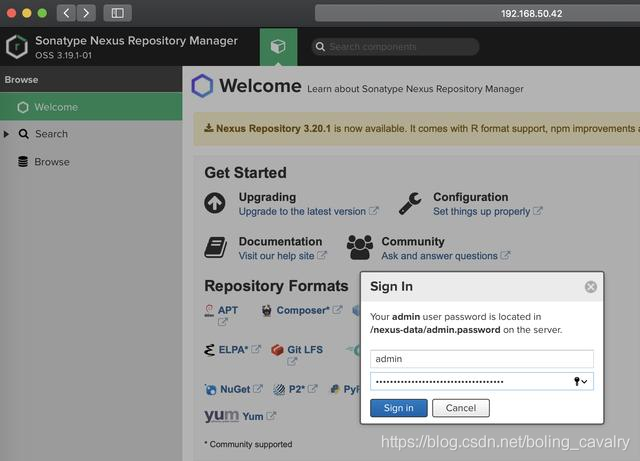This screenshot has height=461, width=640.
Task: Click the ELPA logo icon
Action: [209, 350]
